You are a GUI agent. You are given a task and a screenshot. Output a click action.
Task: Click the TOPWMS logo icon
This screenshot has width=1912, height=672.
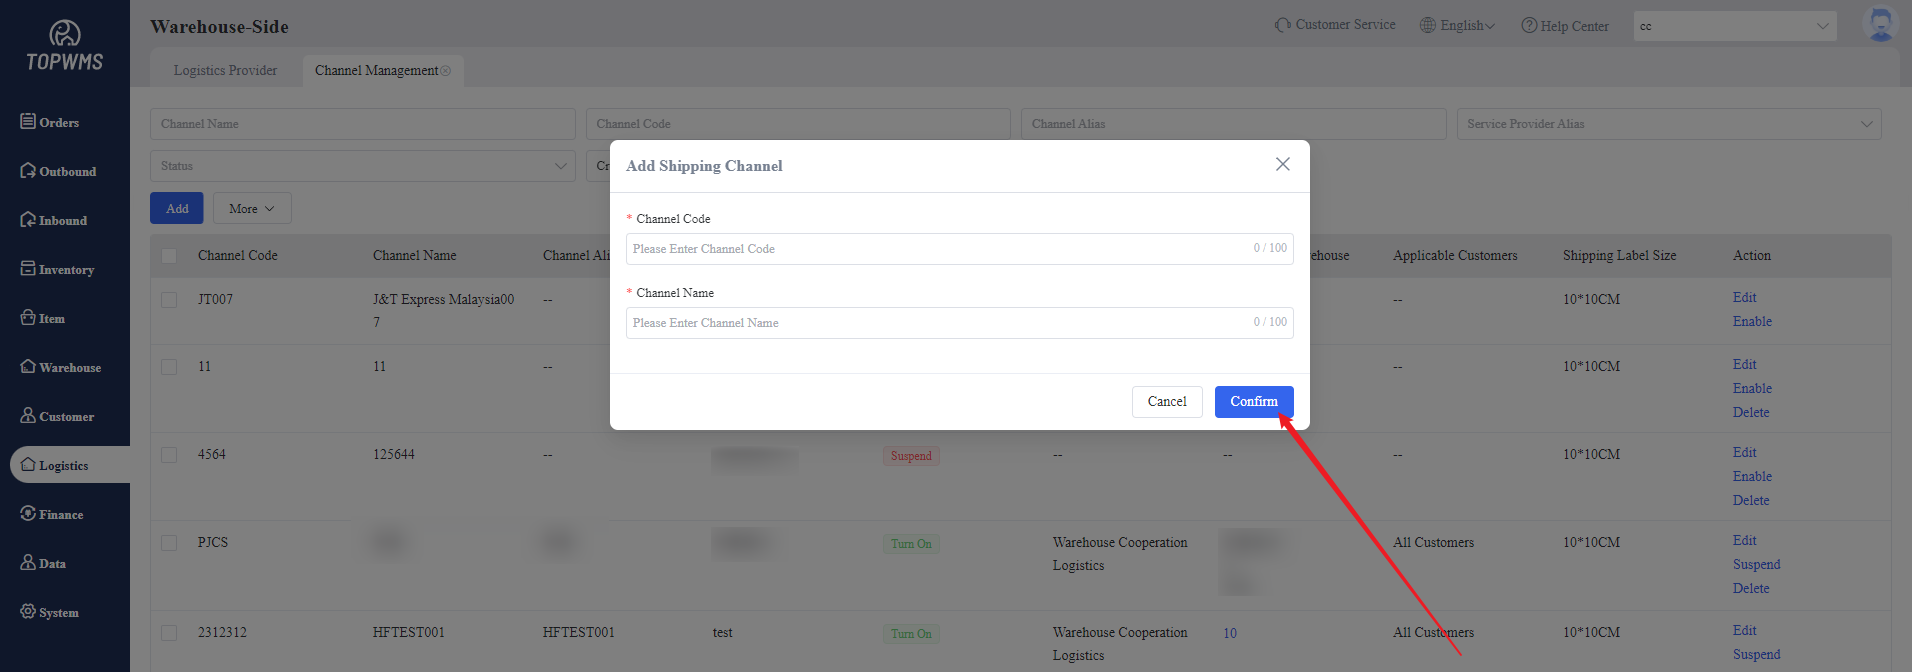(x=65, y=35)
